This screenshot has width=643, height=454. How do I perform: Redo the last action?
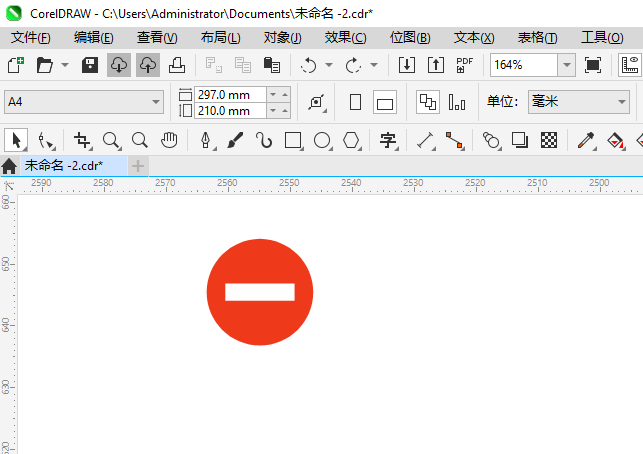pyautogui.click(x=353, y=65)
